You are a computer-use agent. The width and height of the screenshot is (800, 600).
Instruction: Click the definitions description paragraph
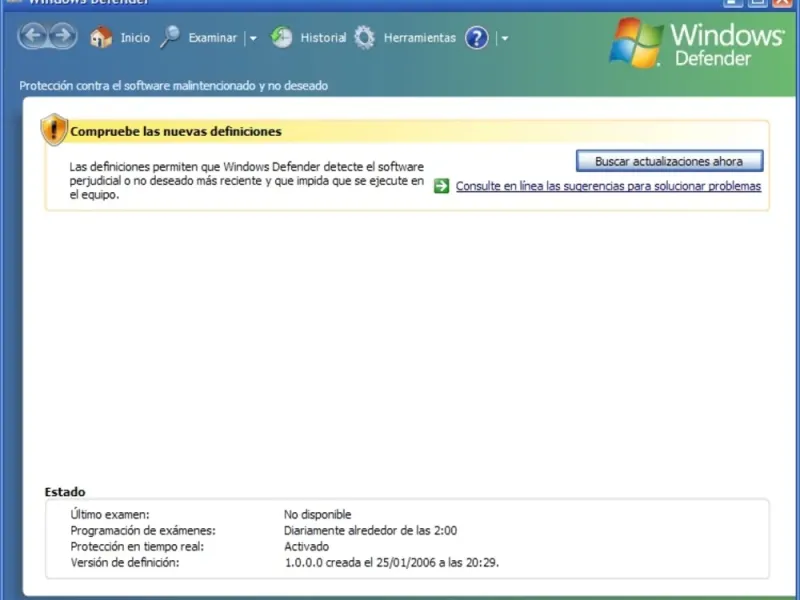click(x=246, y=181)
